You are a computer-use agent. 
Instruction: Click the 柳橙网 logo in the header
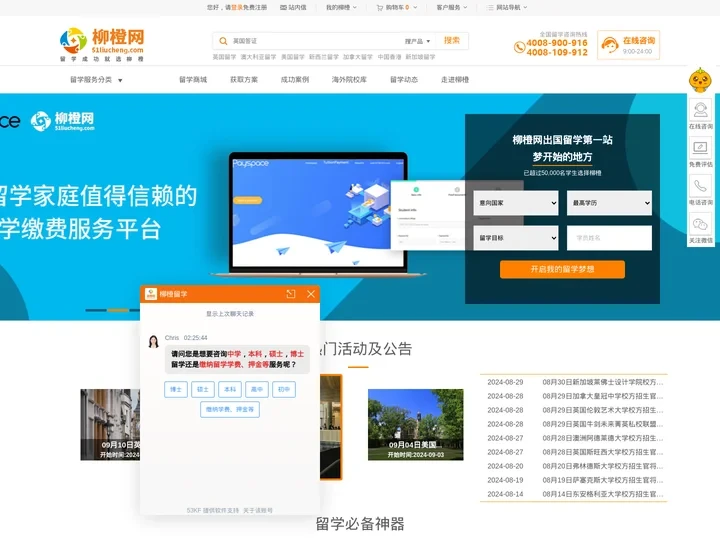(102, 45)
